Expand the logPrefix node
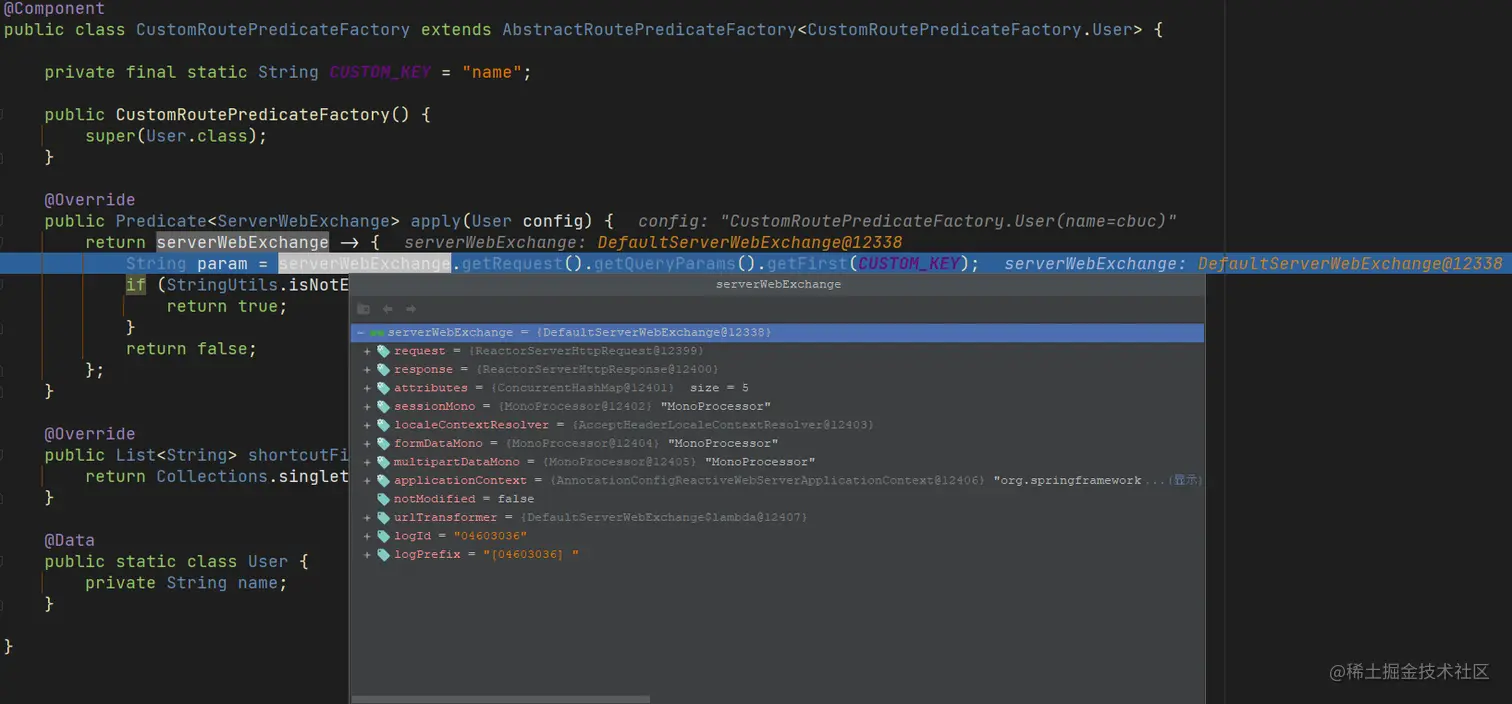The height and width of the screenshot is (704, 1512). (x=368, y=554)
